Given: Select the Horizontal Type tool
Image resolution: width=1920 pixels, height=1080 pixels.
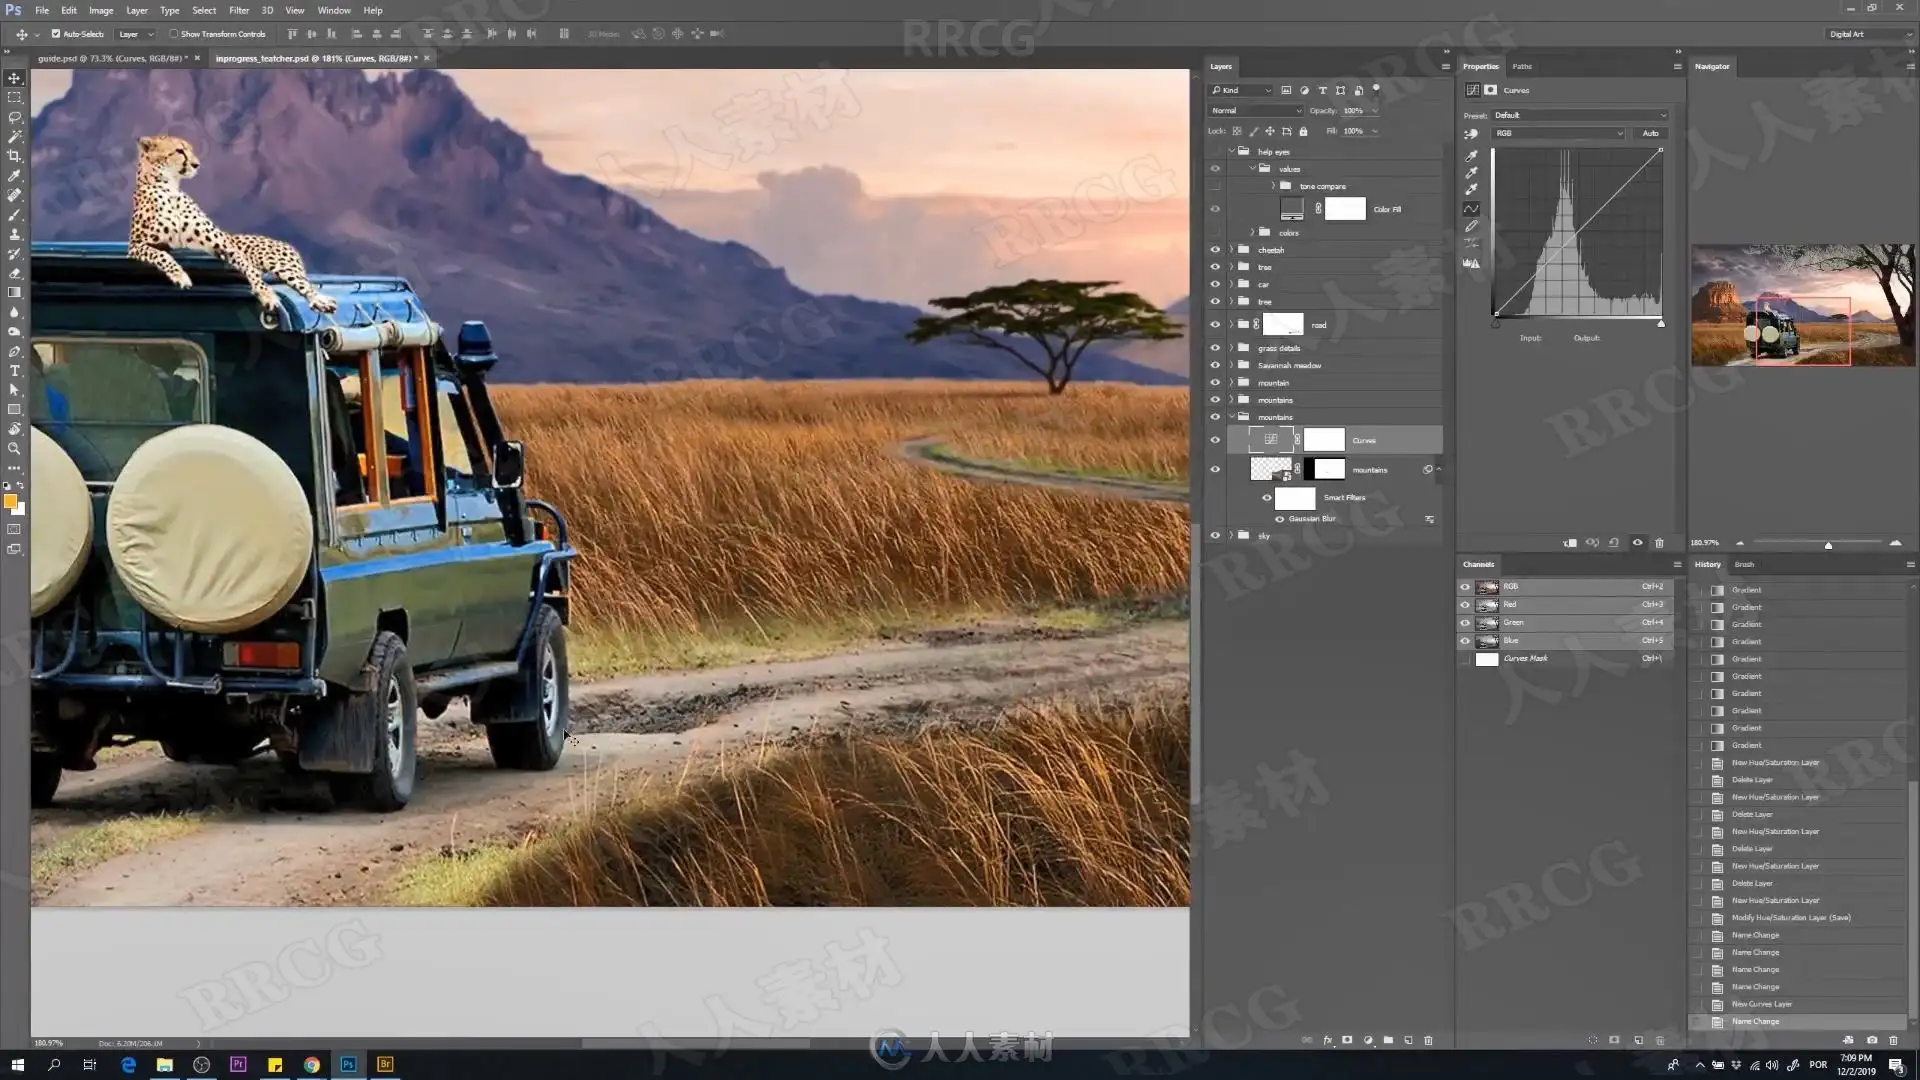Looking at the screenshot, I should point(14,371).
